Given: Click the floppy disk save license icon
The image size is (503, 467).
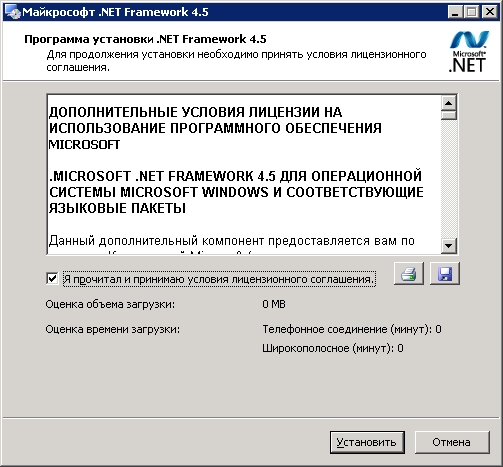Looking at the screenshot, I should (x=445, y=274).
